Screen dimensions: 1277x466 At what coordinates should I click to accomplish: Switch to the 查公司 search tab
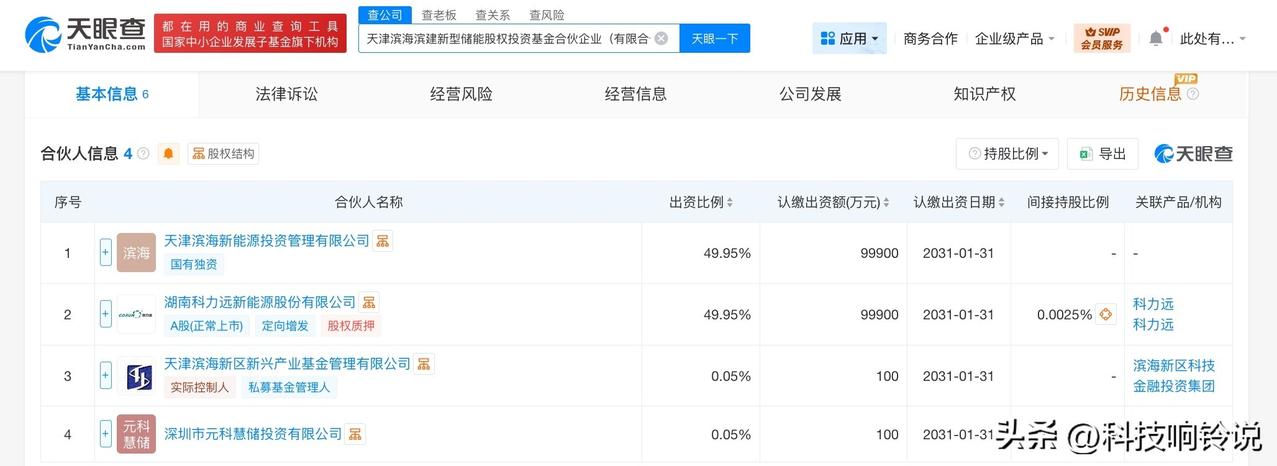tap(385, 15)
